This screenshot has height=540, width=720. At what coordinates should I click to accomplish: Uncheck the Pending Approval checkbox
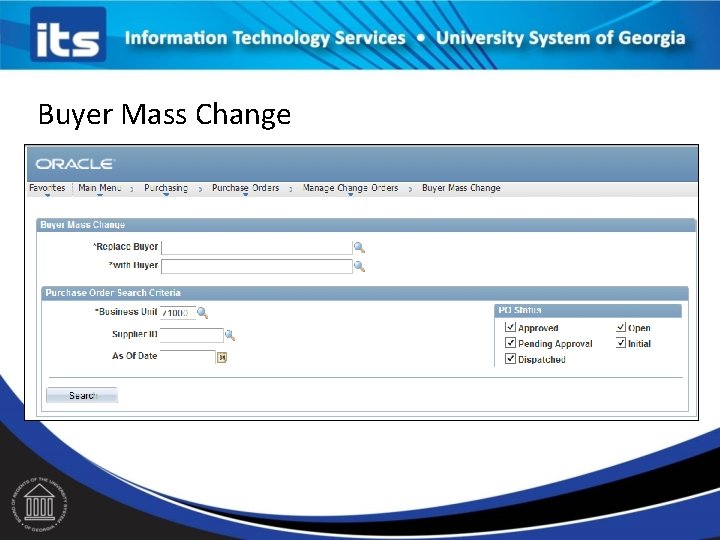[510, 343]
